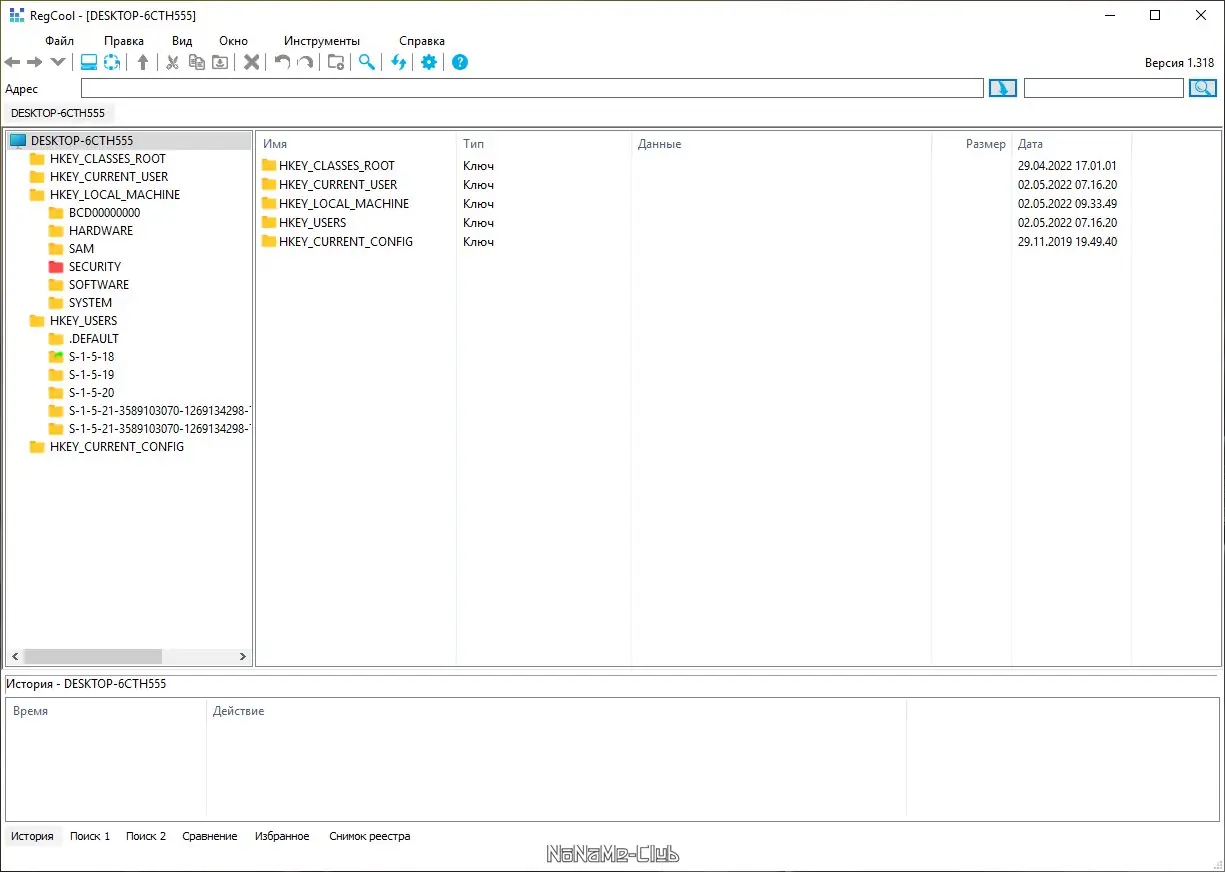
Task: Click the magnifier search toolbar icon
Action: pos(367,62)
